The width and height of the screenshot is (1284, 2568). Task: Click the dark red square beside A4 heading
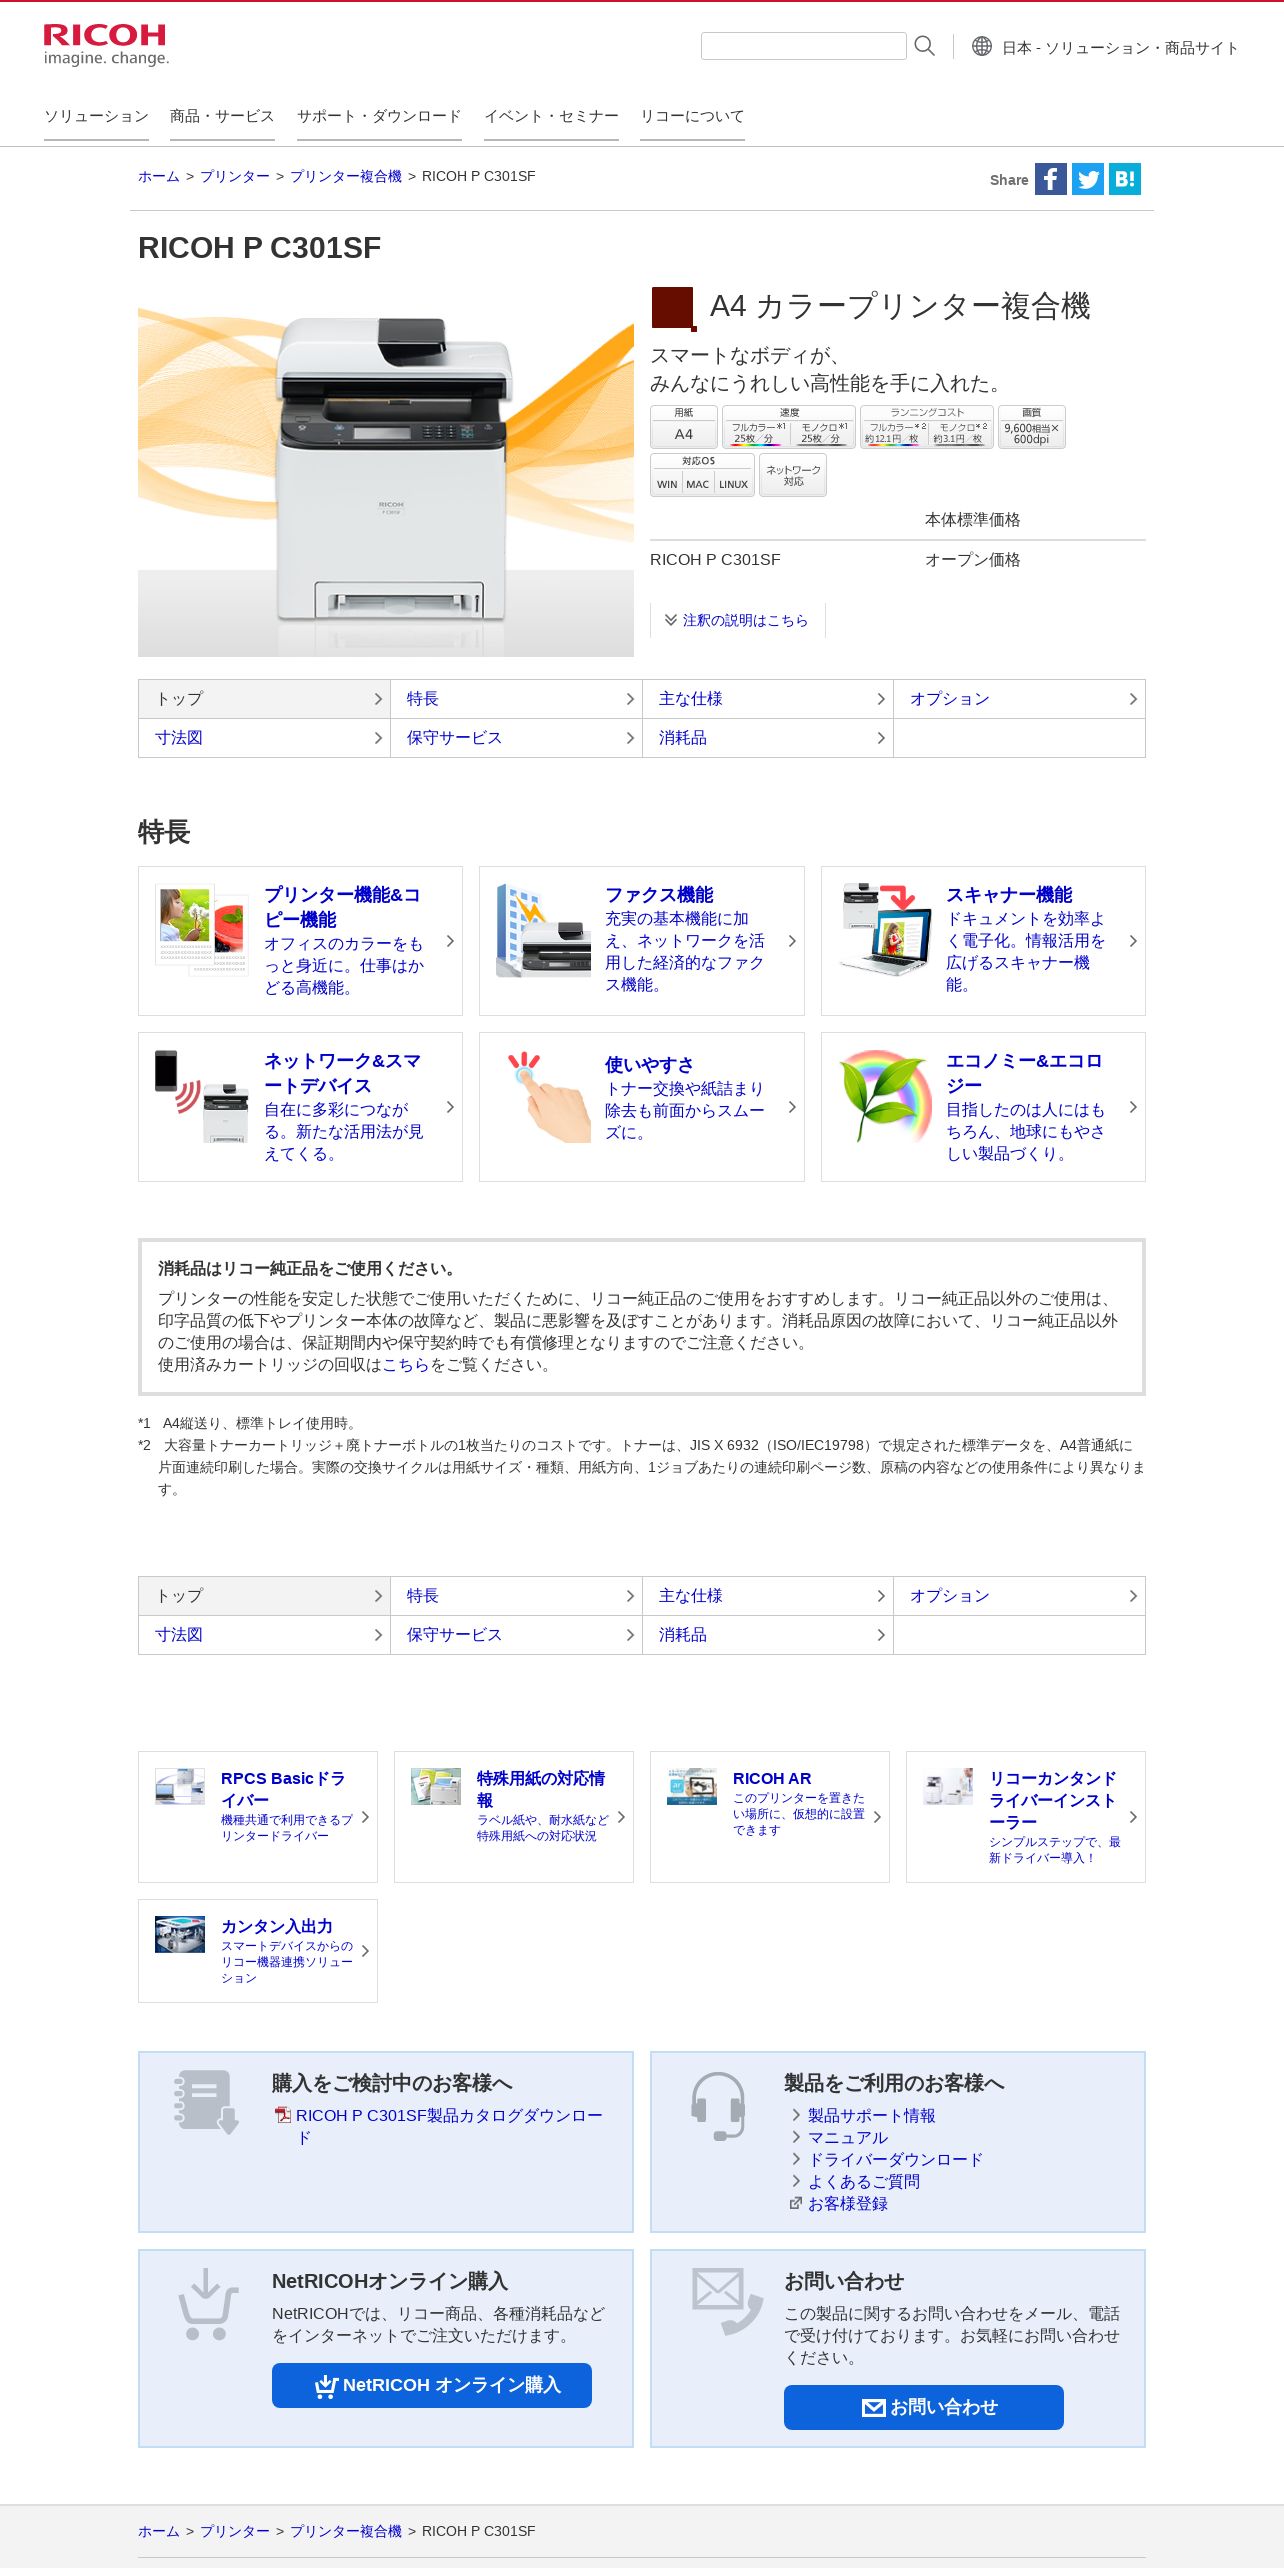(x=673, y=308)
